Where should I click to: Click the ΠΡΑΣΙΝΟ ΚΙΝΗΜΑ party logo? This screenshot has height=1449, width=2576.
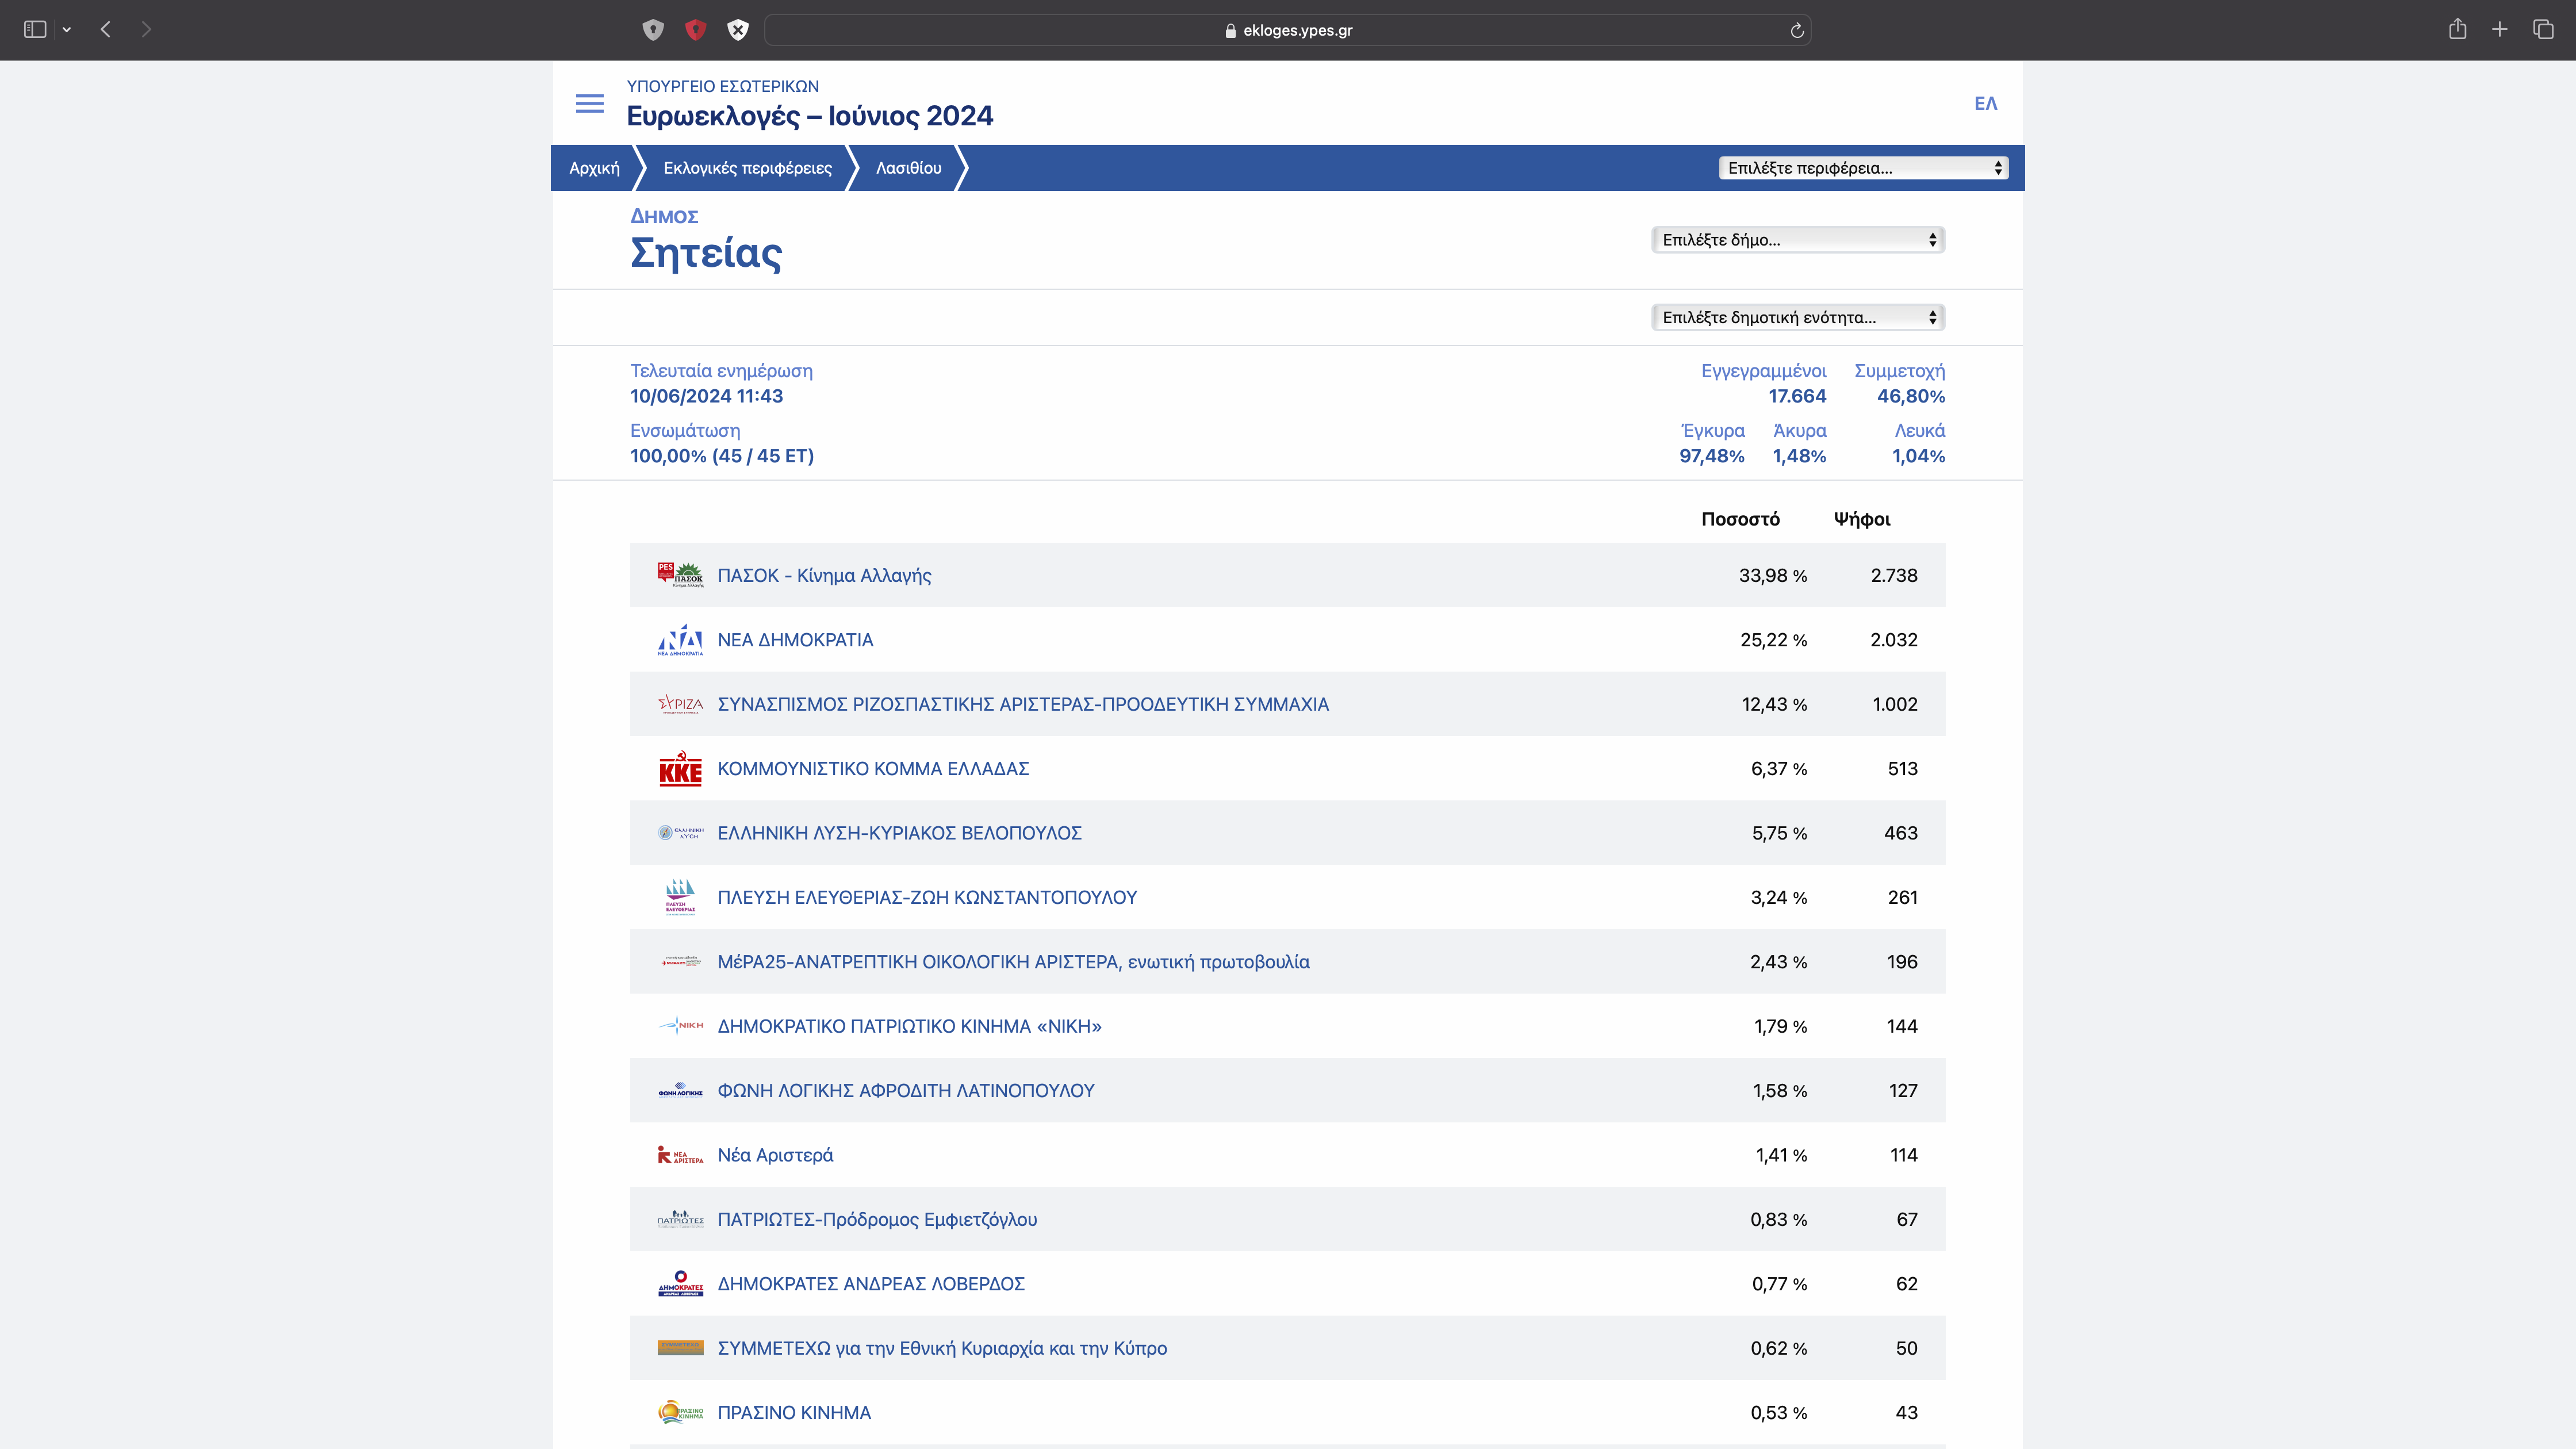pos(680,1412)
